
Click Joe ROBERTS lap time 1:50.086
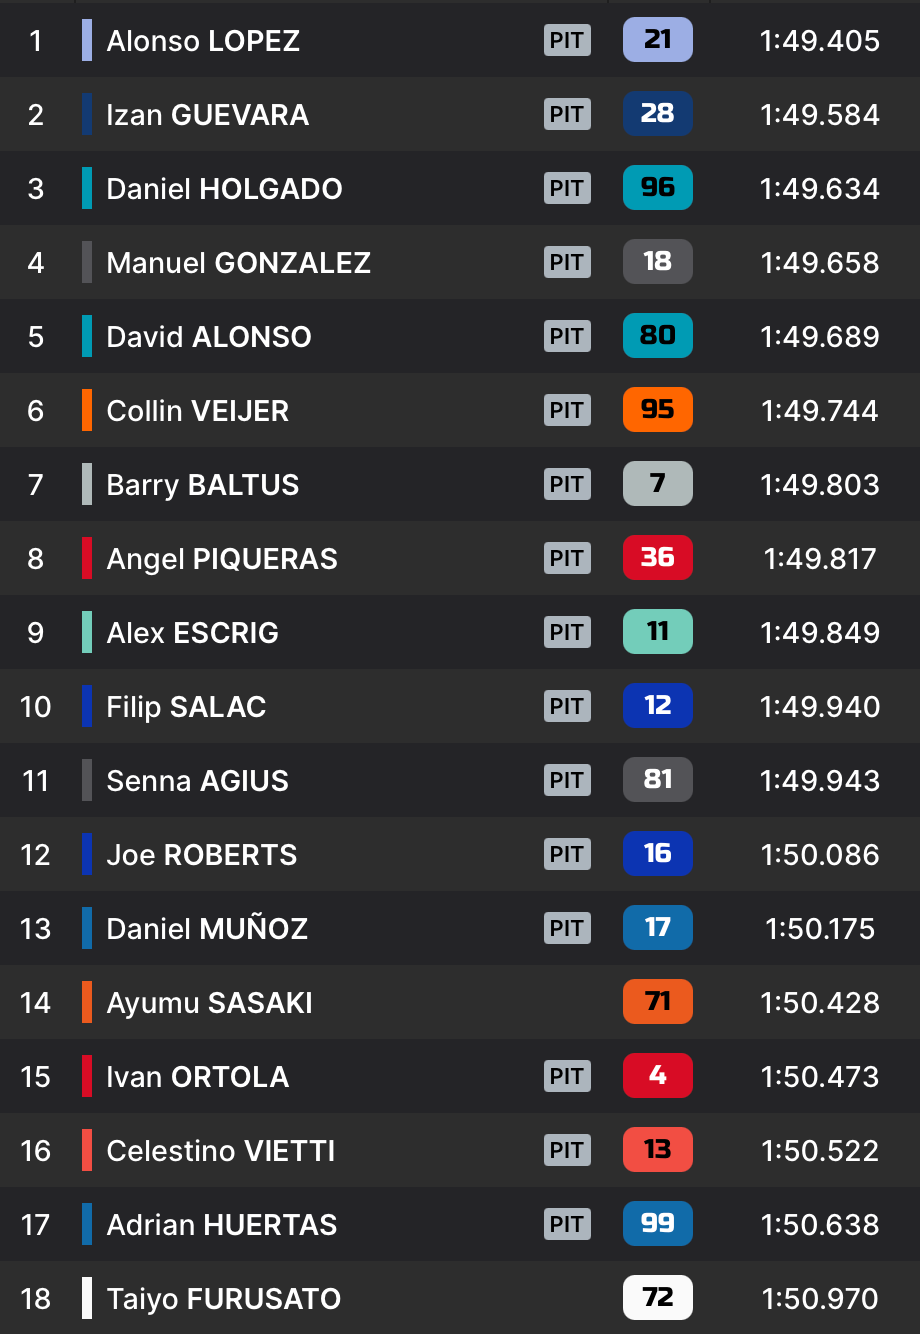[x=820, y=855]
